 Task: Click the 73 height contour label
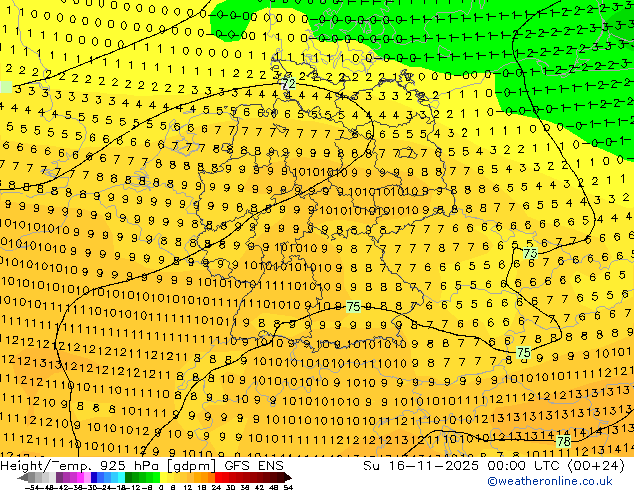click(x=530, y=253)
